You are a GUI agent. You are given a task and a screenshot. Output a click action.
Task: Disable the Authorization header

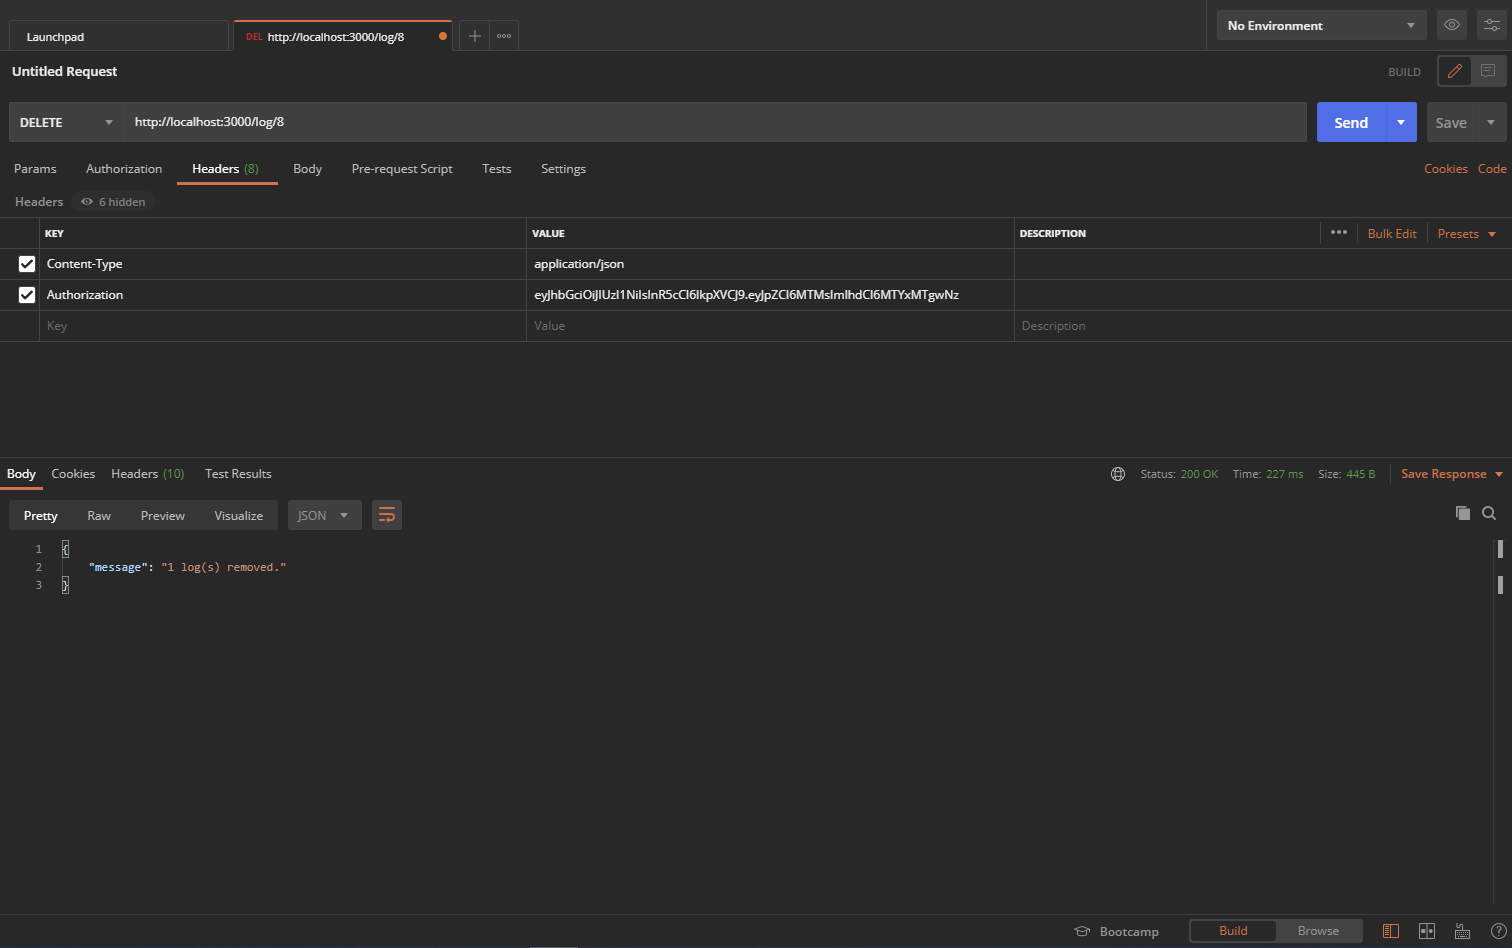pyautogui.click(x=26, y=294)
